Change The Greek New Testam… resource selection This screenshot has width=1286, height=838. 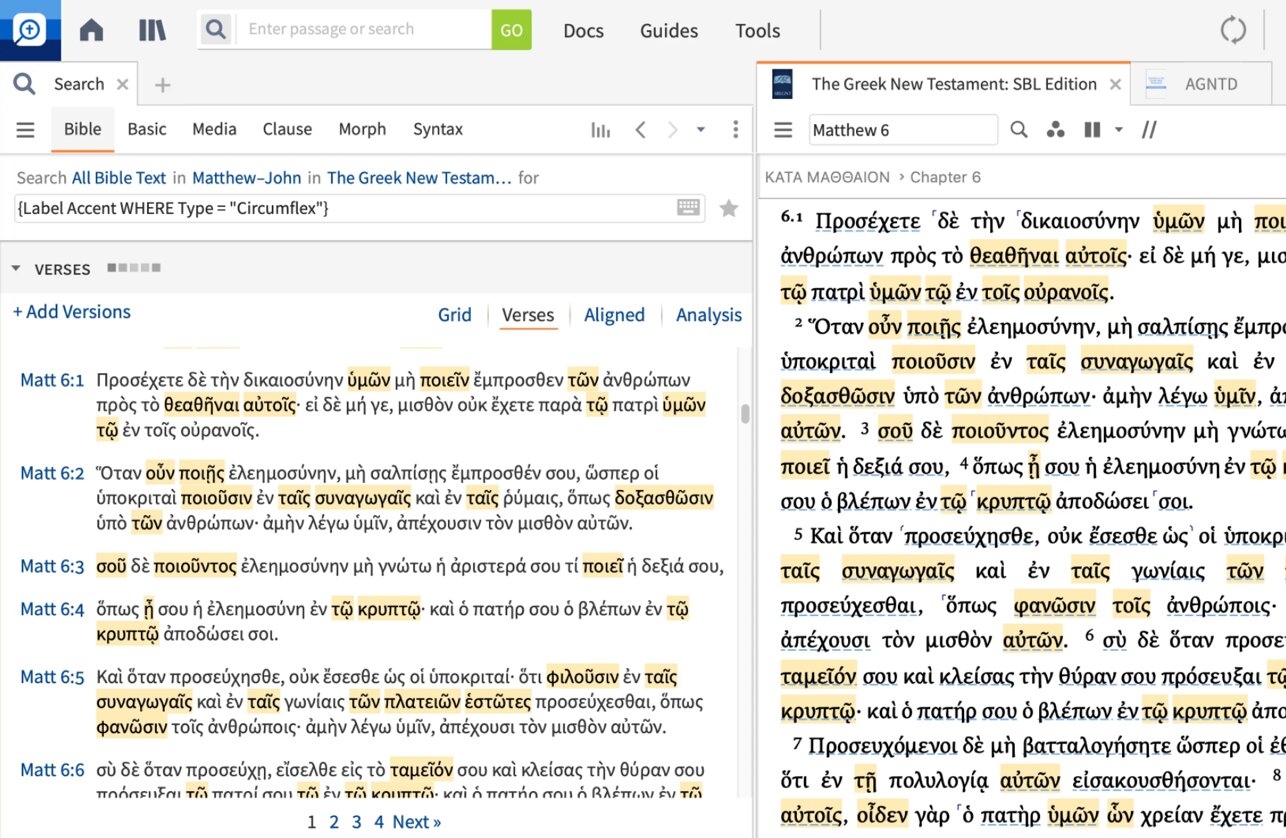pos(419,178)
